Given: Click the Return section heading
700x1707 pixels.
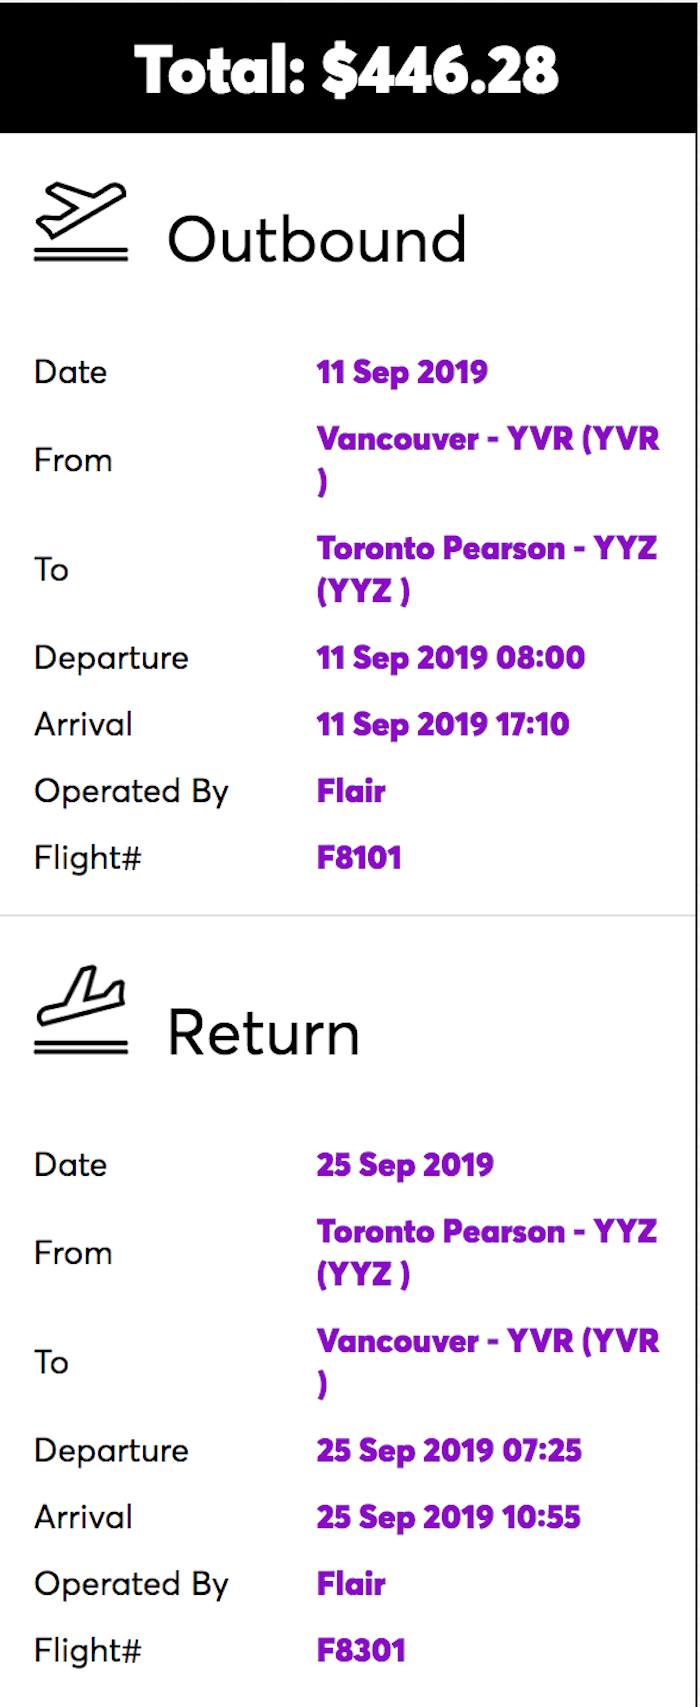Looking at the screenshot, I should [263, 1033].
